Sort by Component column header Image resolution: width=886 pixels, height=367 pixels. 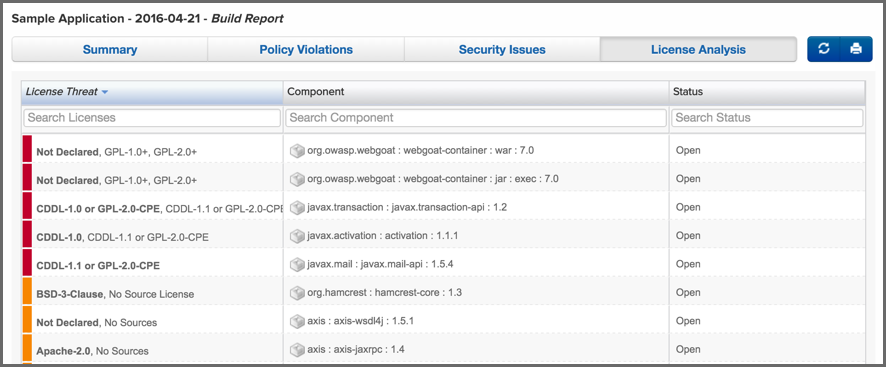(476, 92)
